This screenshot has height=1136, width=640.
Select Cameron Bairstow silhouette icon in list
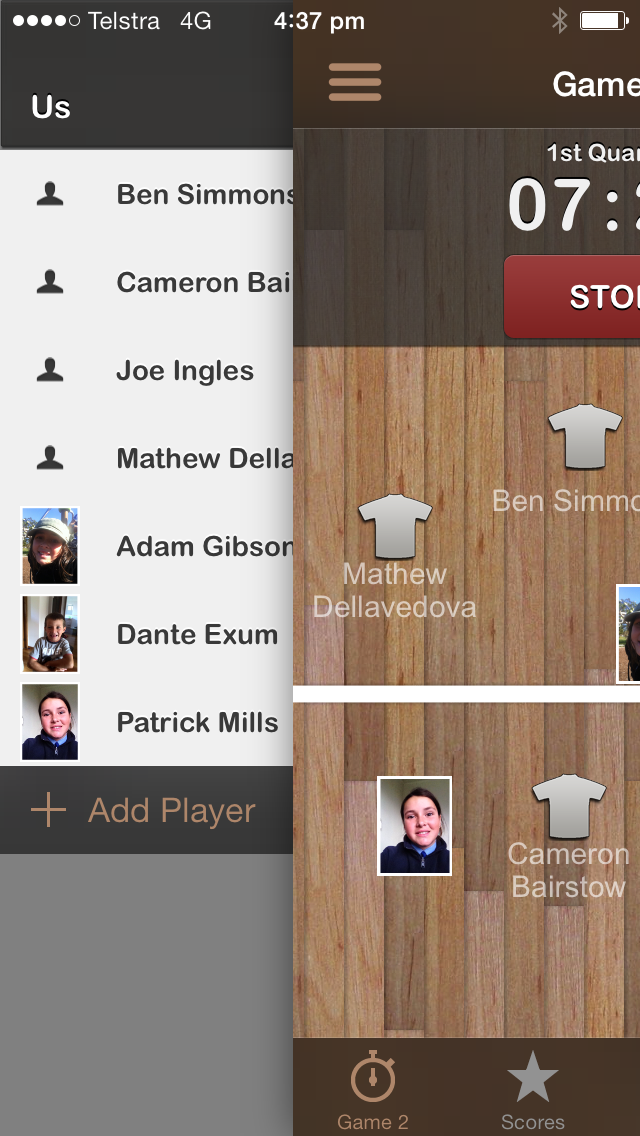pyautogui.click(x=50, y=282)
